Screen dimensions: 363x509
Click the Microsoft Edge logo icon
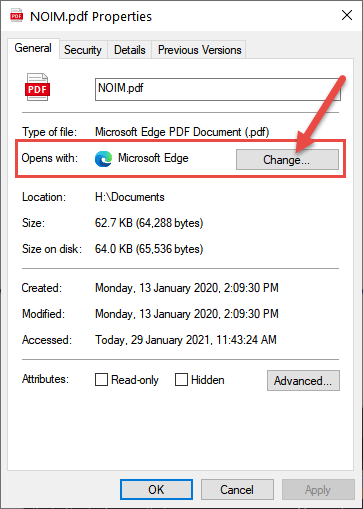coord(103,159)
